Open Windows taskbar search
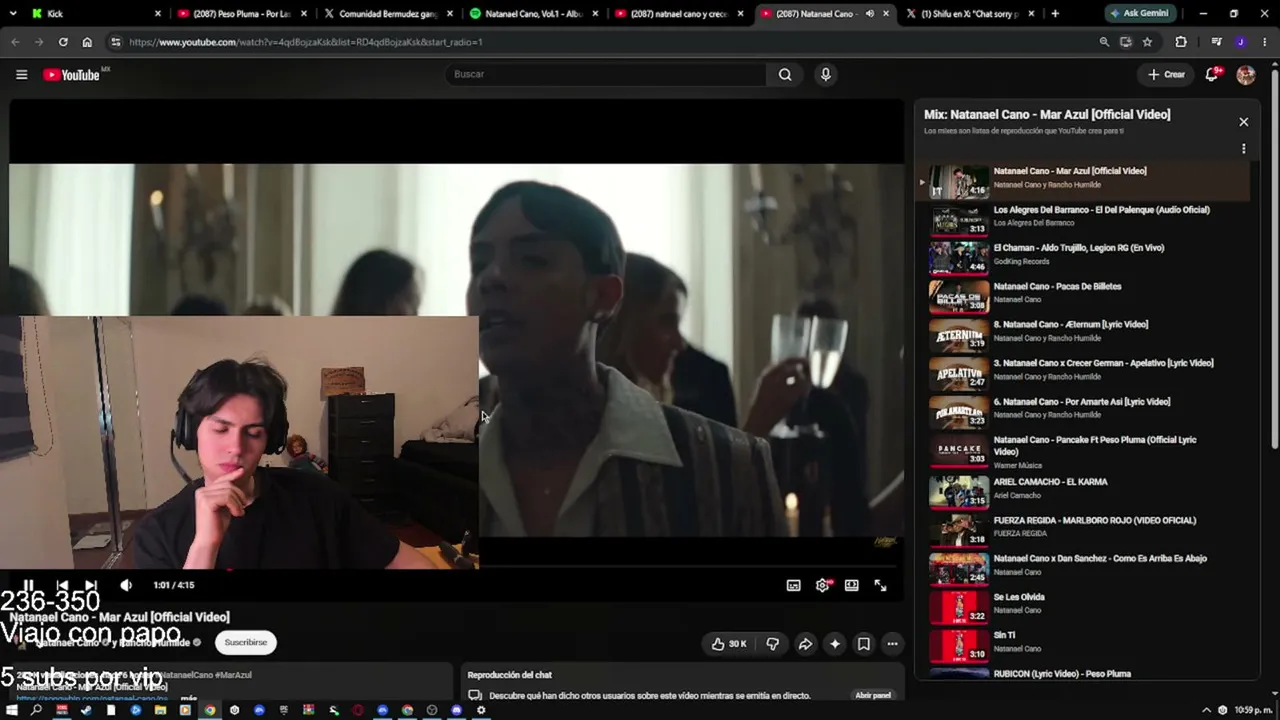 pyautogui.click(x=36, y=710)
